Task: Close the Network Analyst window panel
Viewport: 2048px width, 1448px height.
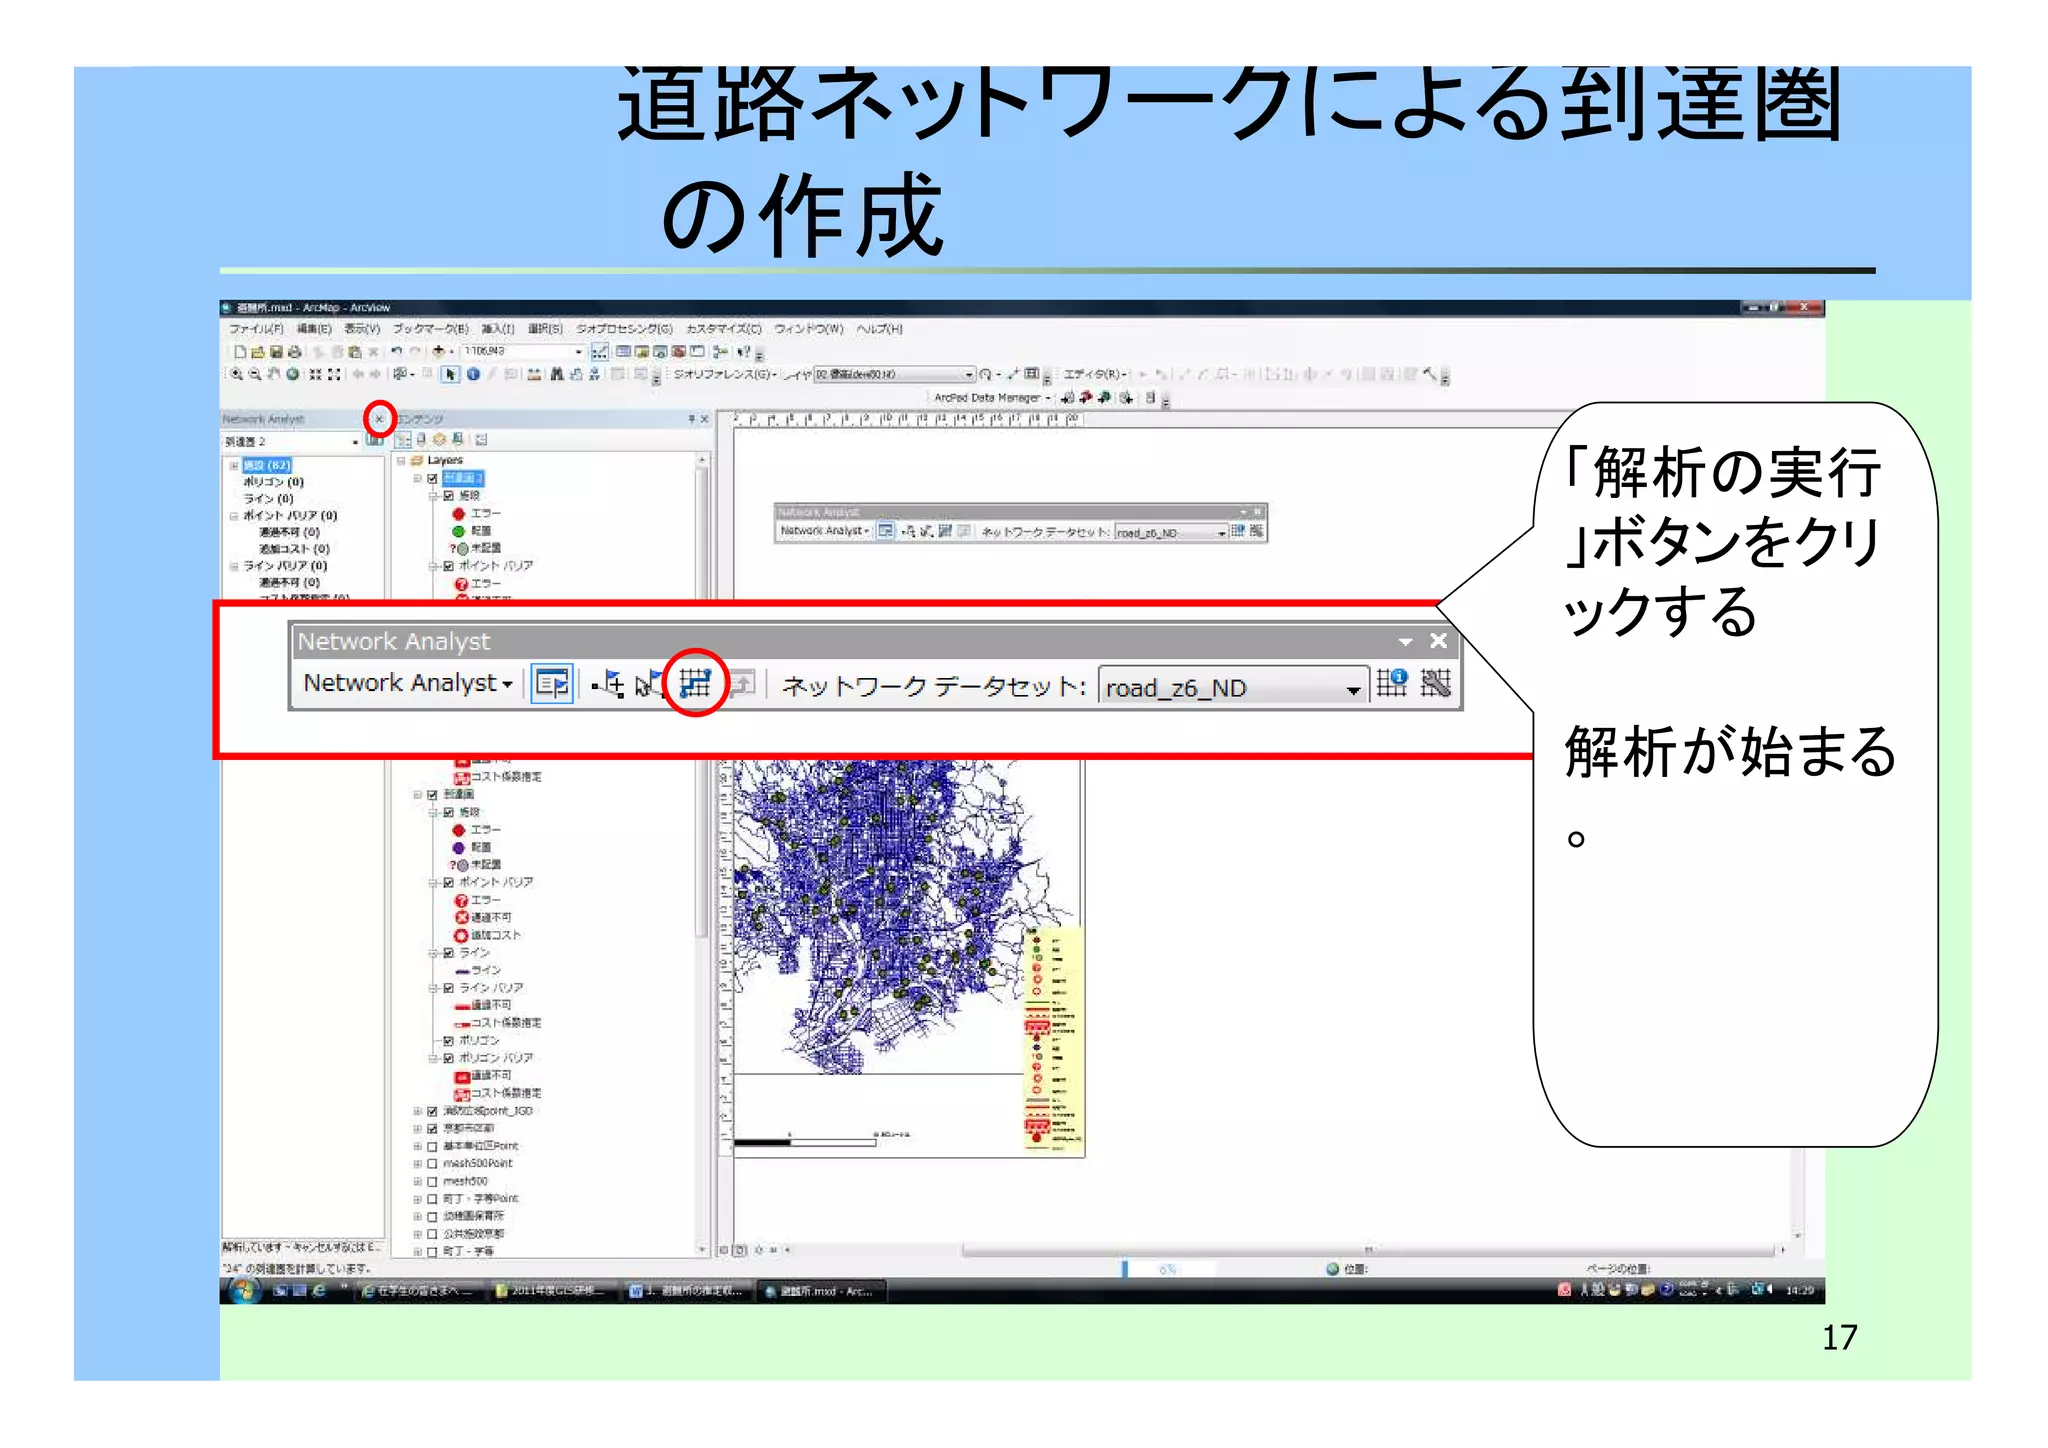Action: [x=379, y=418]
